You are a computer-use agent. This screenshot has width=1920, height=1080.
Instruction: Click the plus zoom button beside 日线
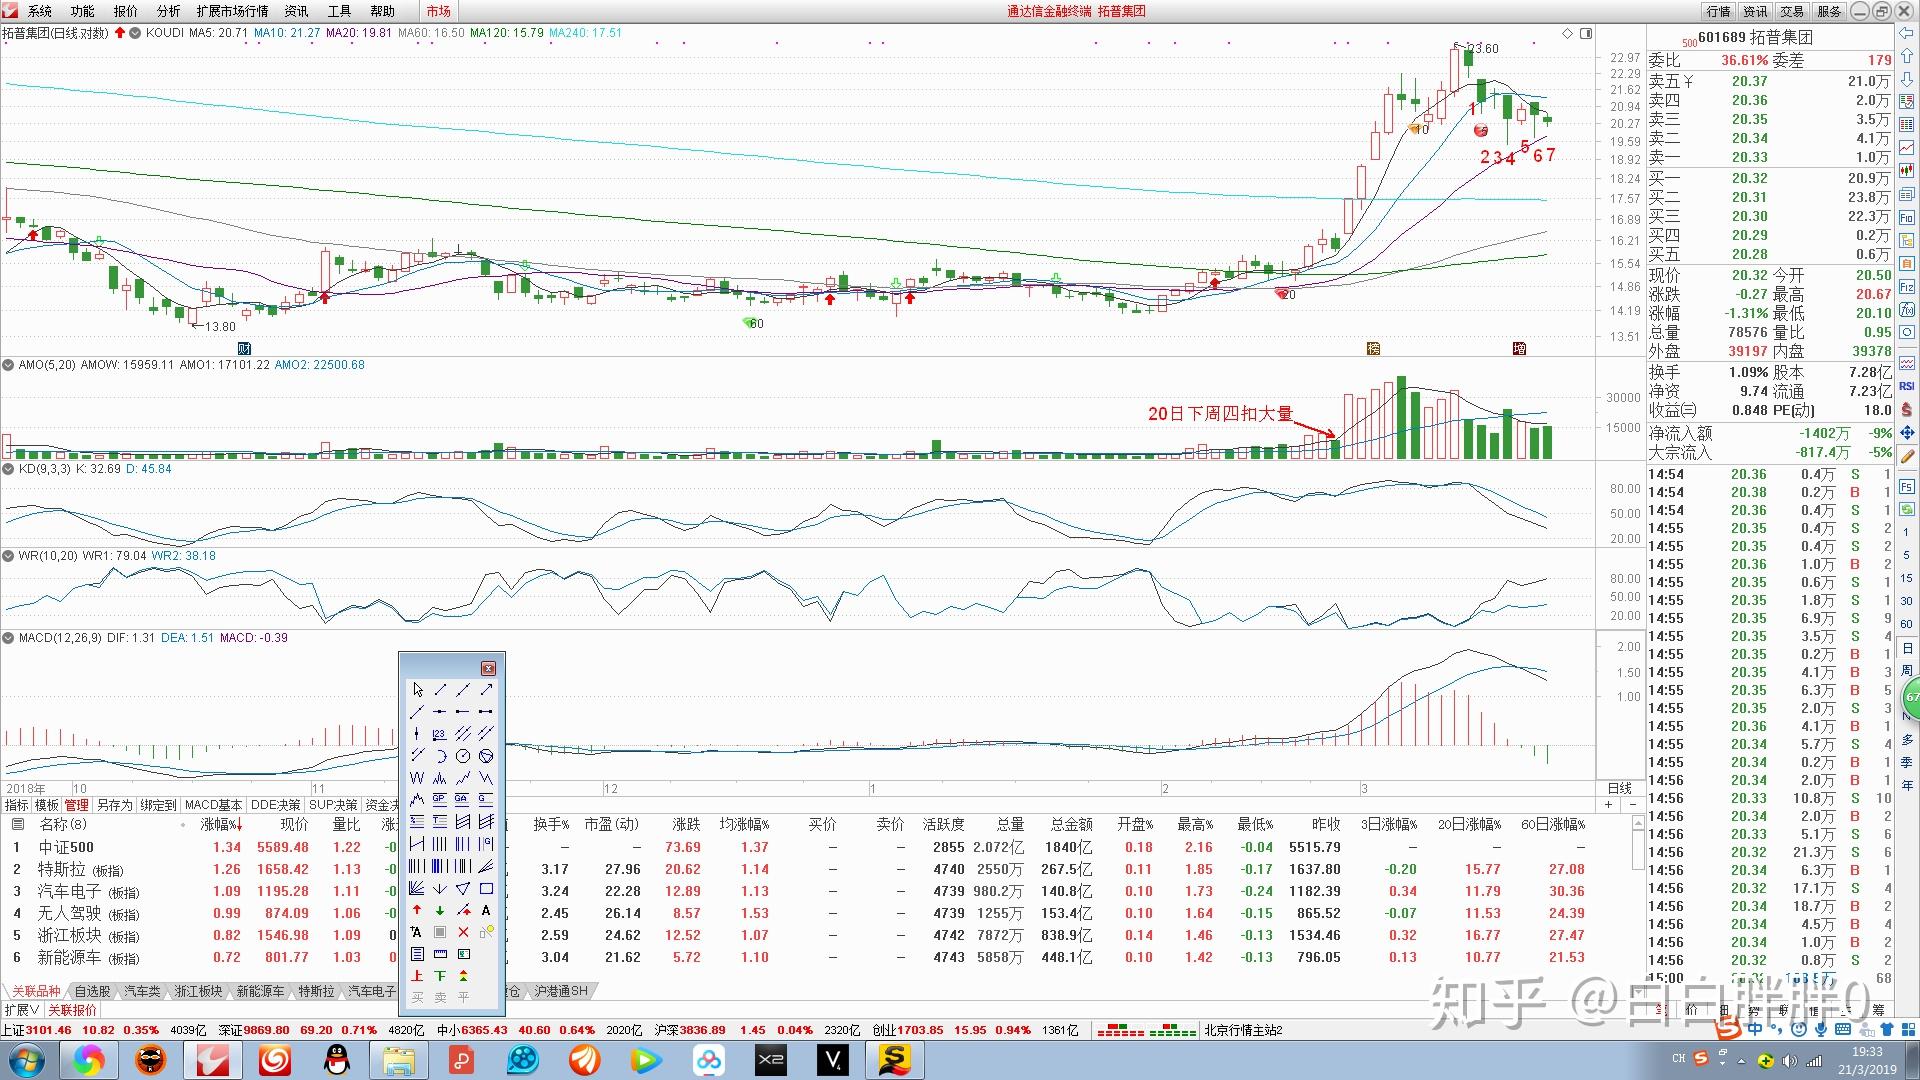(x=1608, y=805)
